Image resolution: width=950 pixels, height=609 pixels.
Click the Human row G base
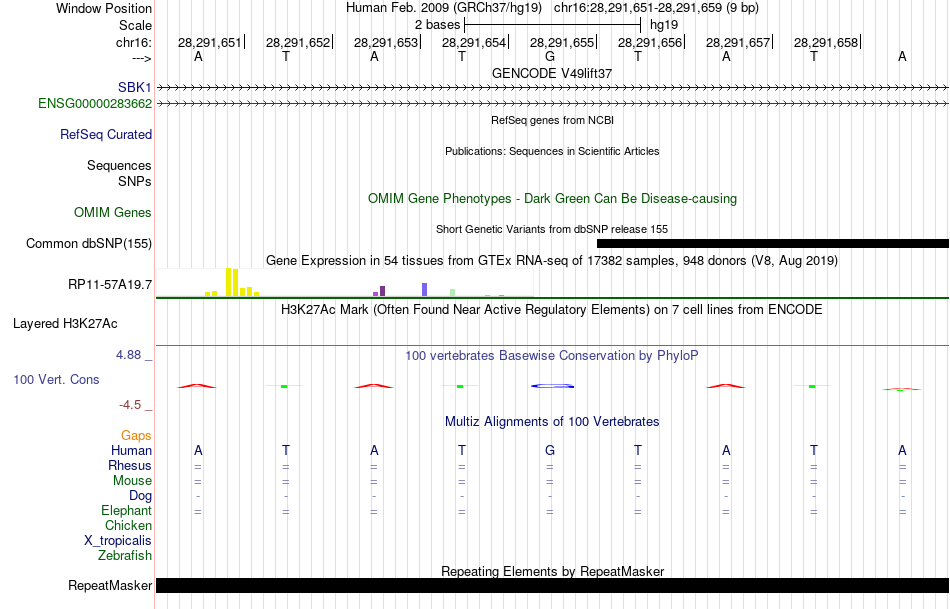pyautogui.click(x=550, y=450)
